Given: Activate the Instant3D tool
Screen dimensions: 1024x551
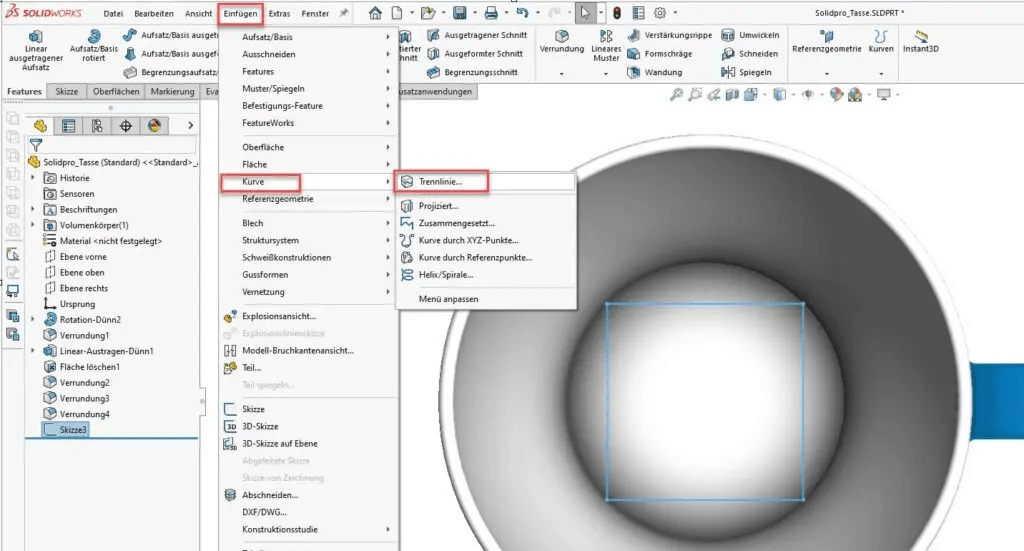Looking at the screenshot, I should pyautogui.click(x=920, y=36).
